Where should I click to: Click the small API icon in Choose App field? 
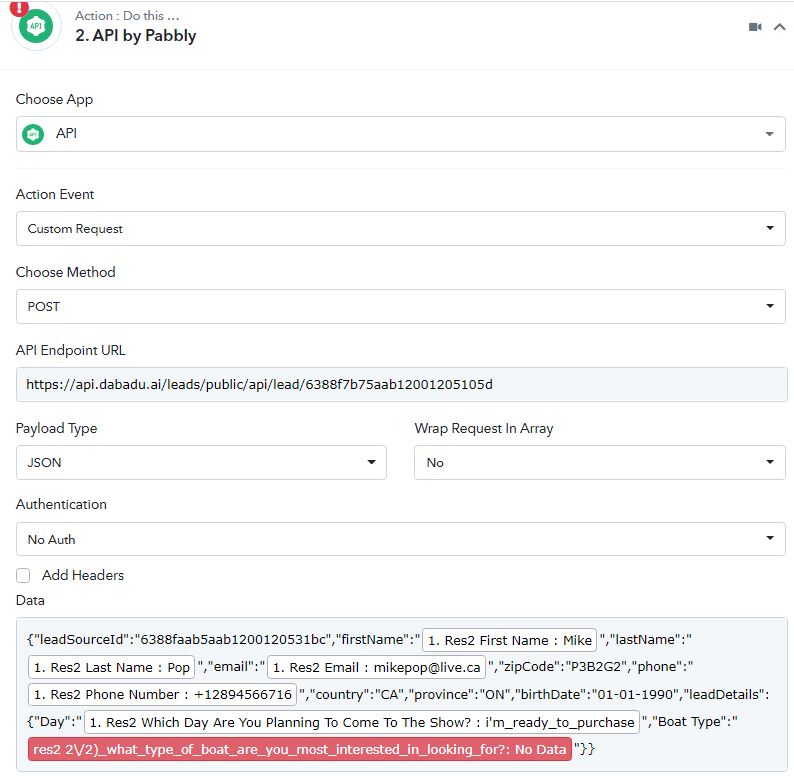coord(33,134)
